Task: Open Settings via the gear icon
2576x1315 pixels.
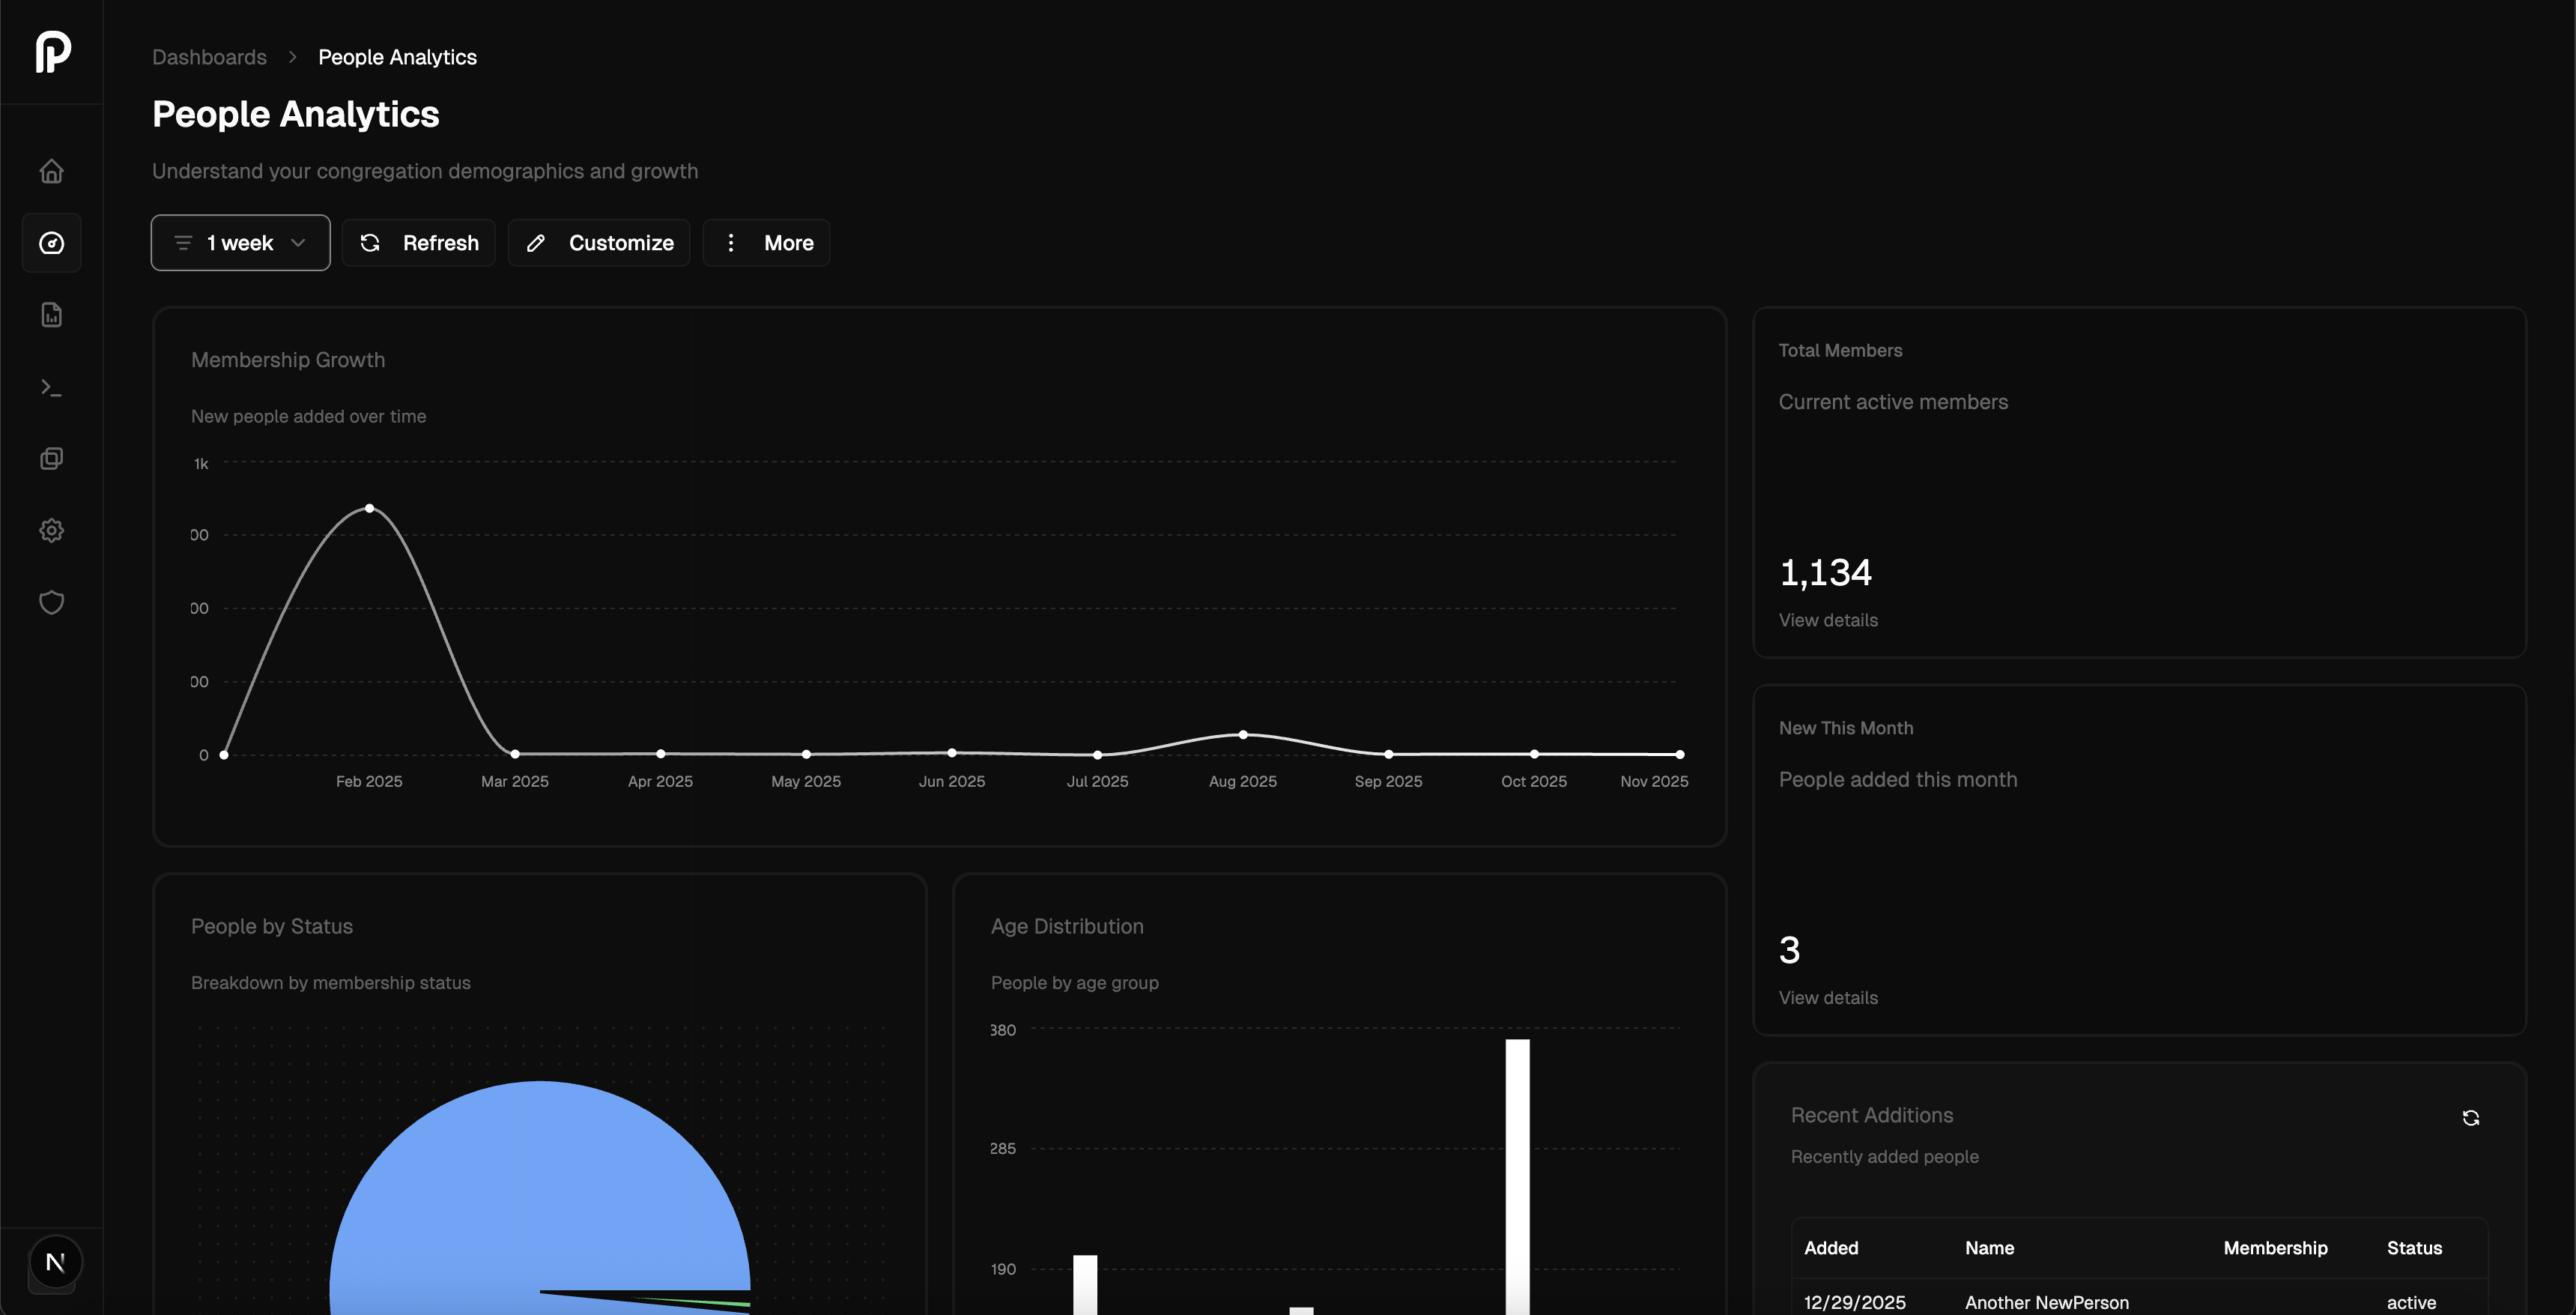Action: click(x=51, y=530)
